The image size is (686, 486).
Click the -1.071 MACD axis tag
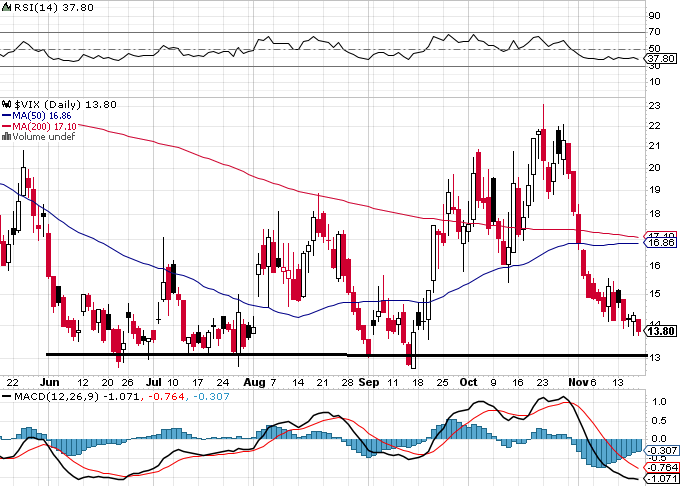pos(663,479)
